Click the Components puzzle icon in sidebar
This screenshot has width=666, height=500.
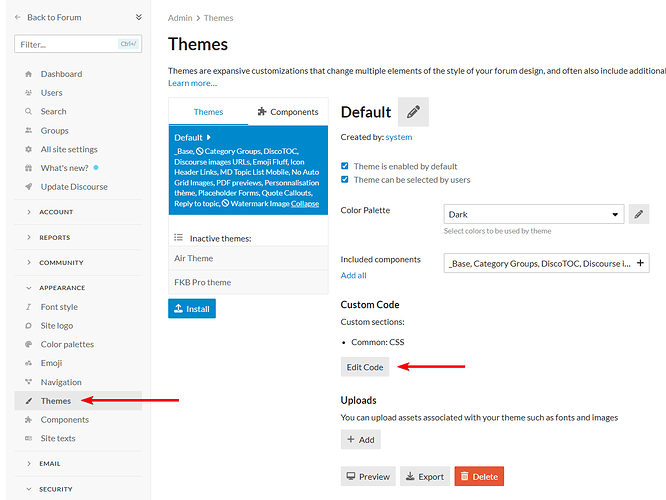(28, 419)
